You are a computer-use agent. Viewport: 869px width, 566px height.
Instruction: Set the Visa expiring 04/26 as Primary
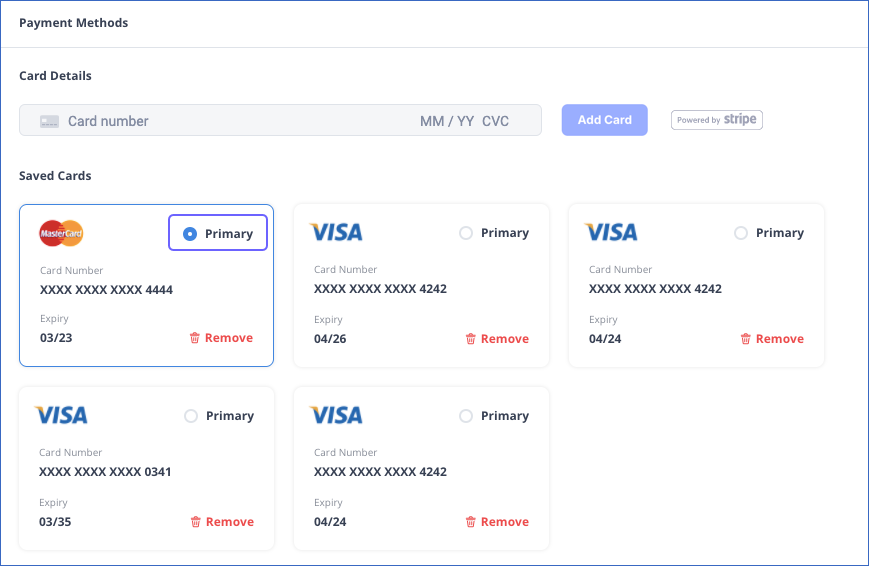[x=466, y=233]
